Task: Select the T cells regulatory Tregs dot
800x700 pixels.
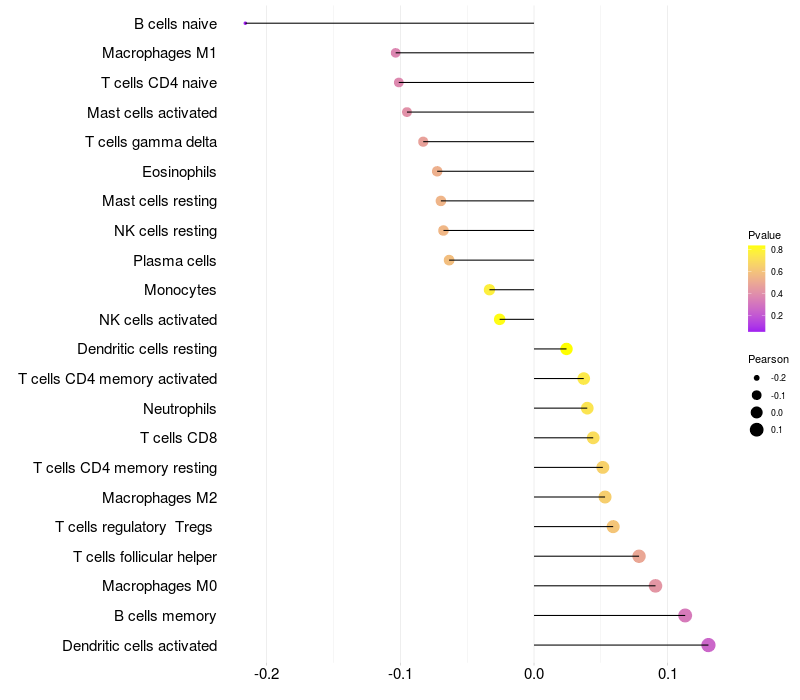Action: [613, 527]
